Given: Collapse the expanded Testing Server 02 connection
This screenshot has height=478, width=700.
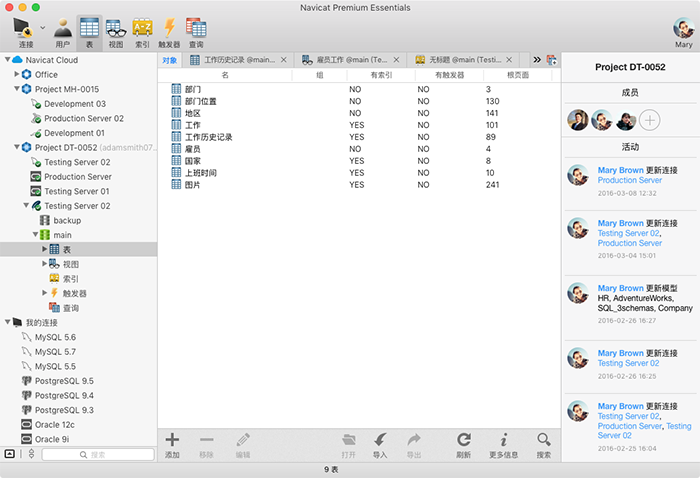Looking at the screenshot, I should tap(26, 205).
